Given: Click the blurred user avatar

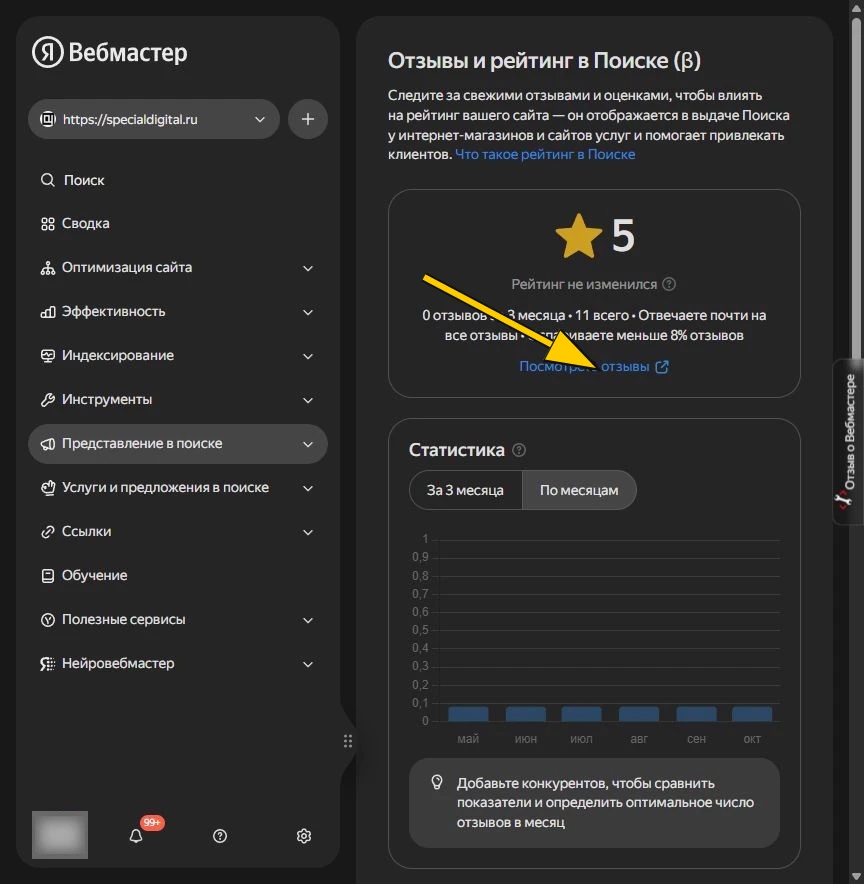Looking at the screenshot, I should click(60, 834).
